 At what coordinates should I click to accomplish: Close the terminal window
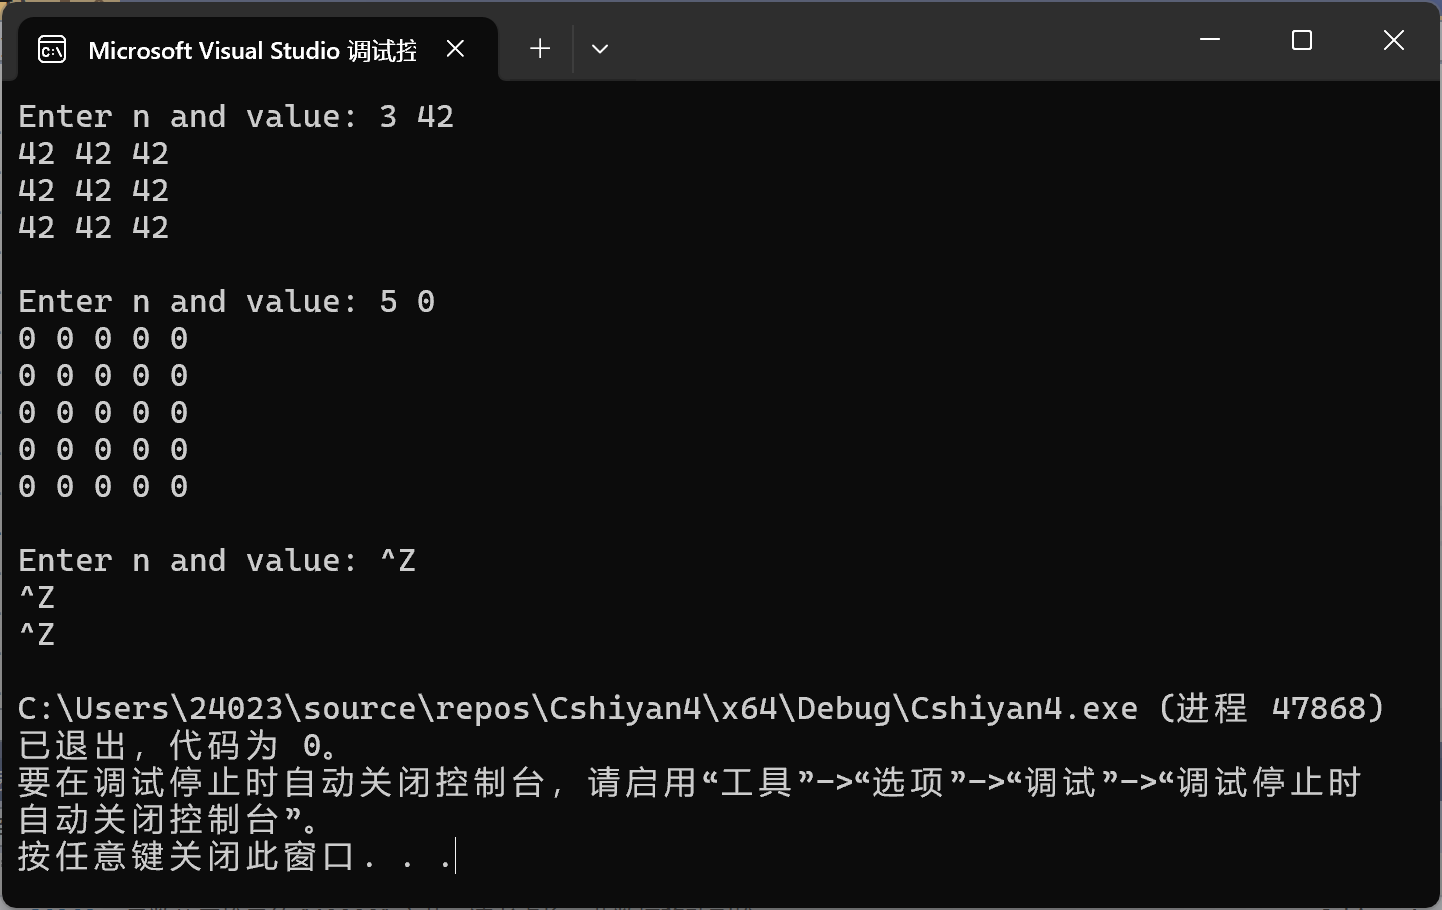(x=1394, y=40)
